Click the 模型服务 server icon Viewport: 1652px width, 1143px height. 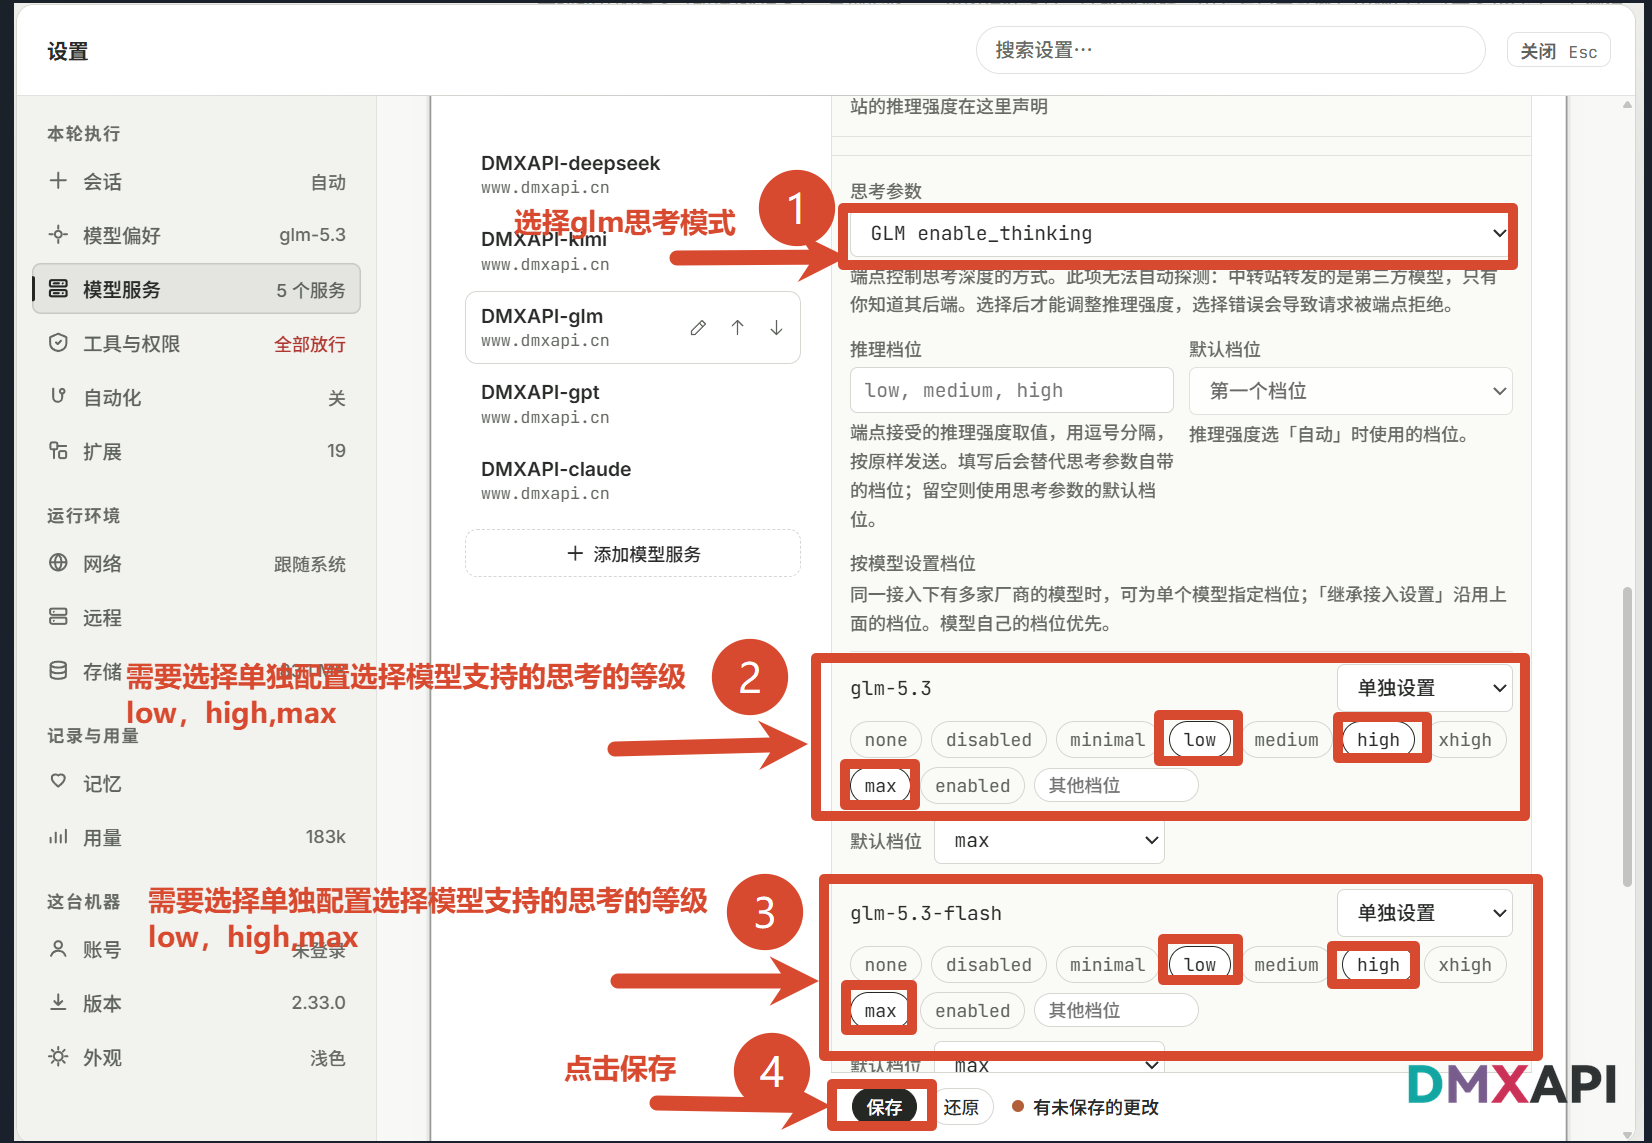click(x=58, y=289)
